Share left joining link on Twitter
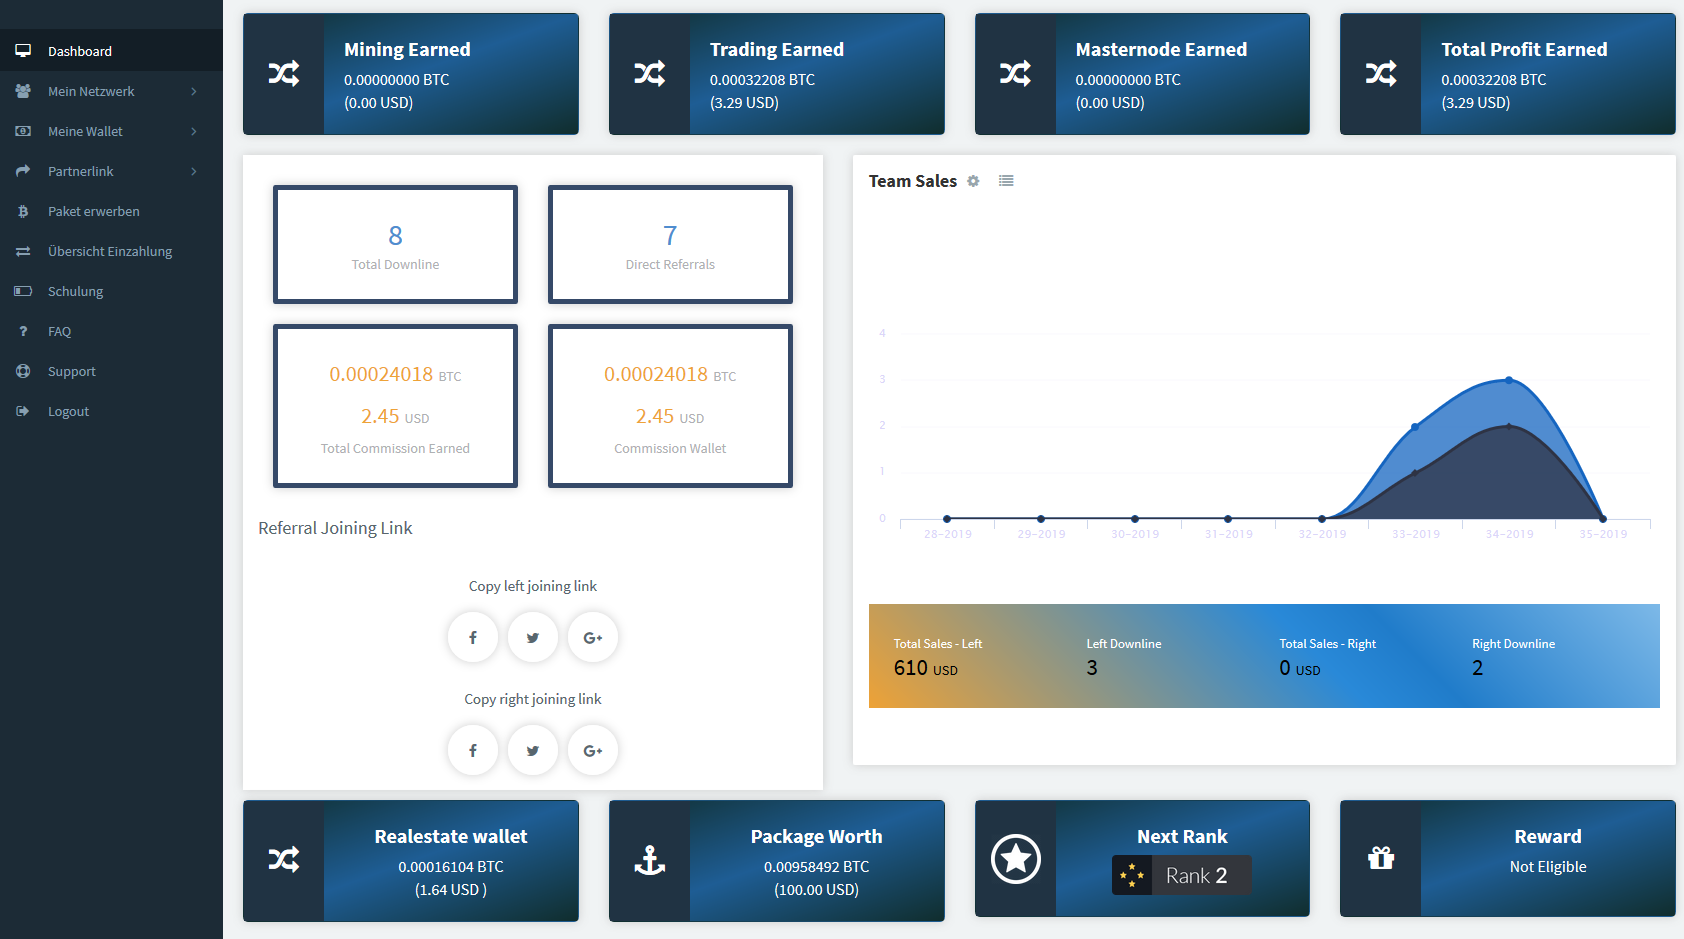1684x939 pixels. point(533,637)
